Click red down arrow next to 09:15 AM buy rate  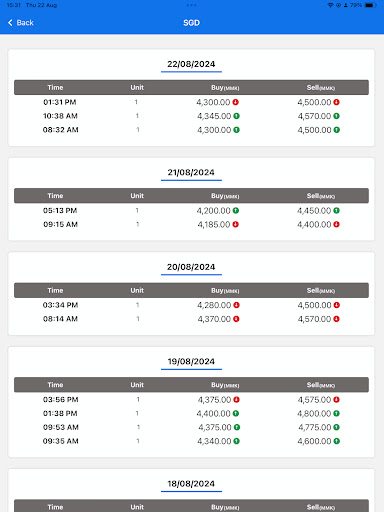236,224
